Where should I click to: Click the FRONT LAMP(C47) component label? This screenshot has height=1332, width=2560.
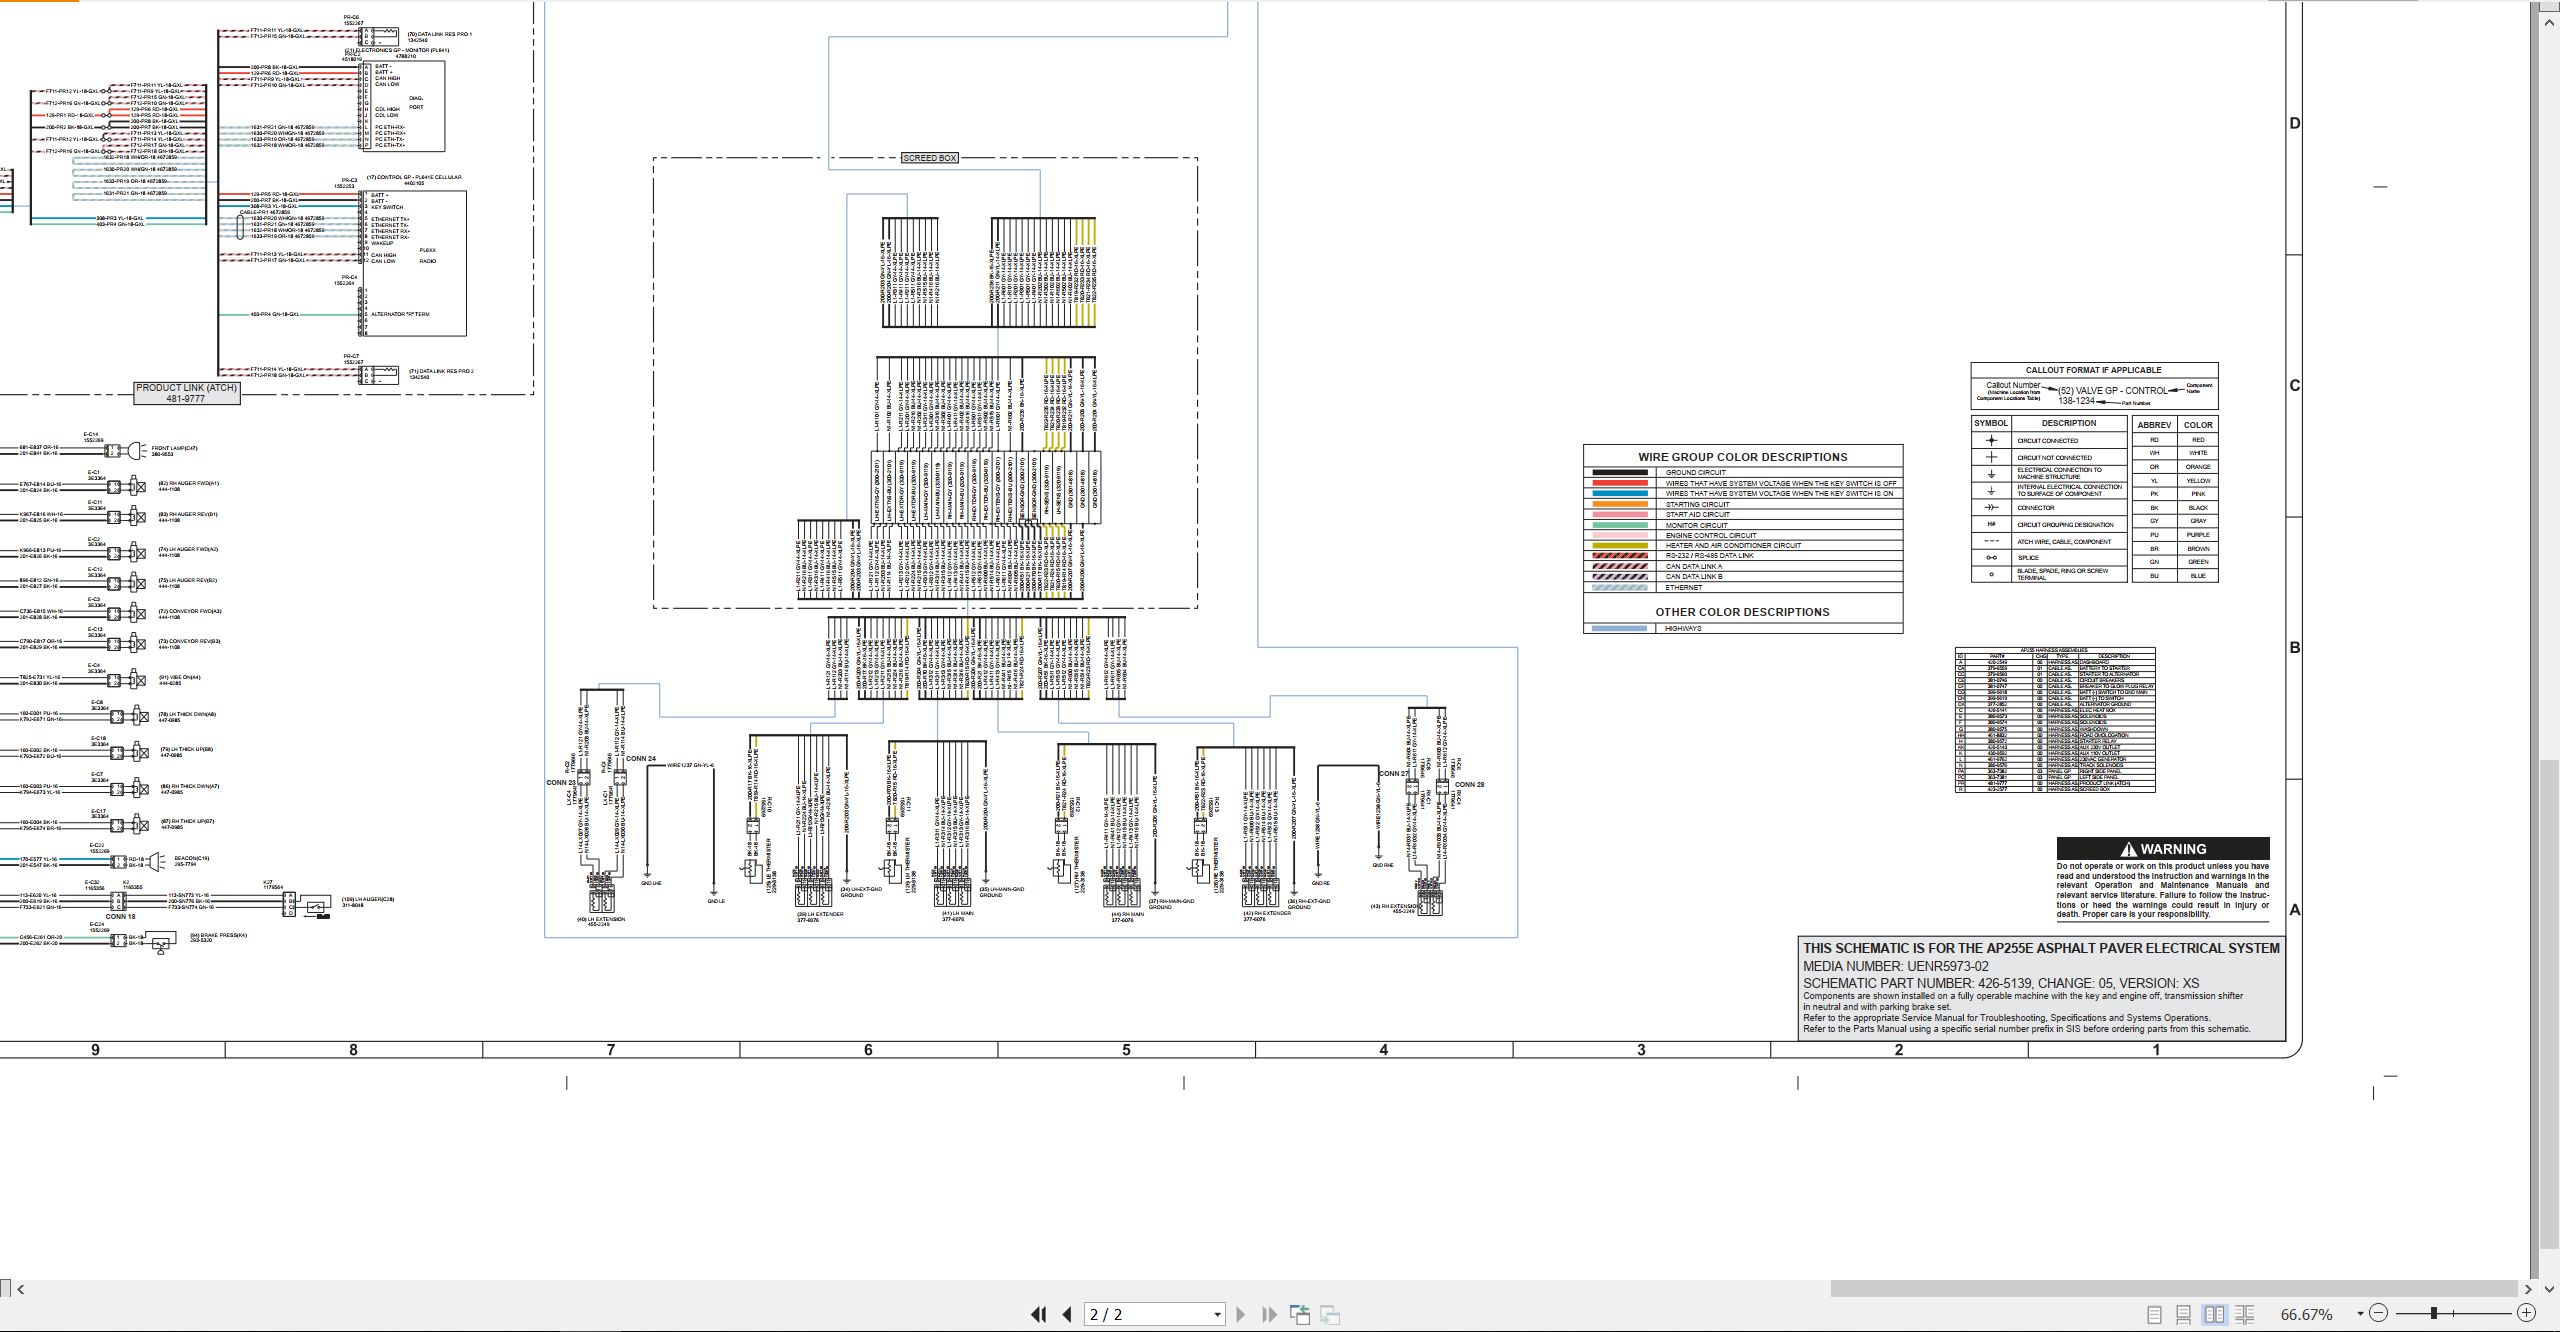(x=174, y=448)
